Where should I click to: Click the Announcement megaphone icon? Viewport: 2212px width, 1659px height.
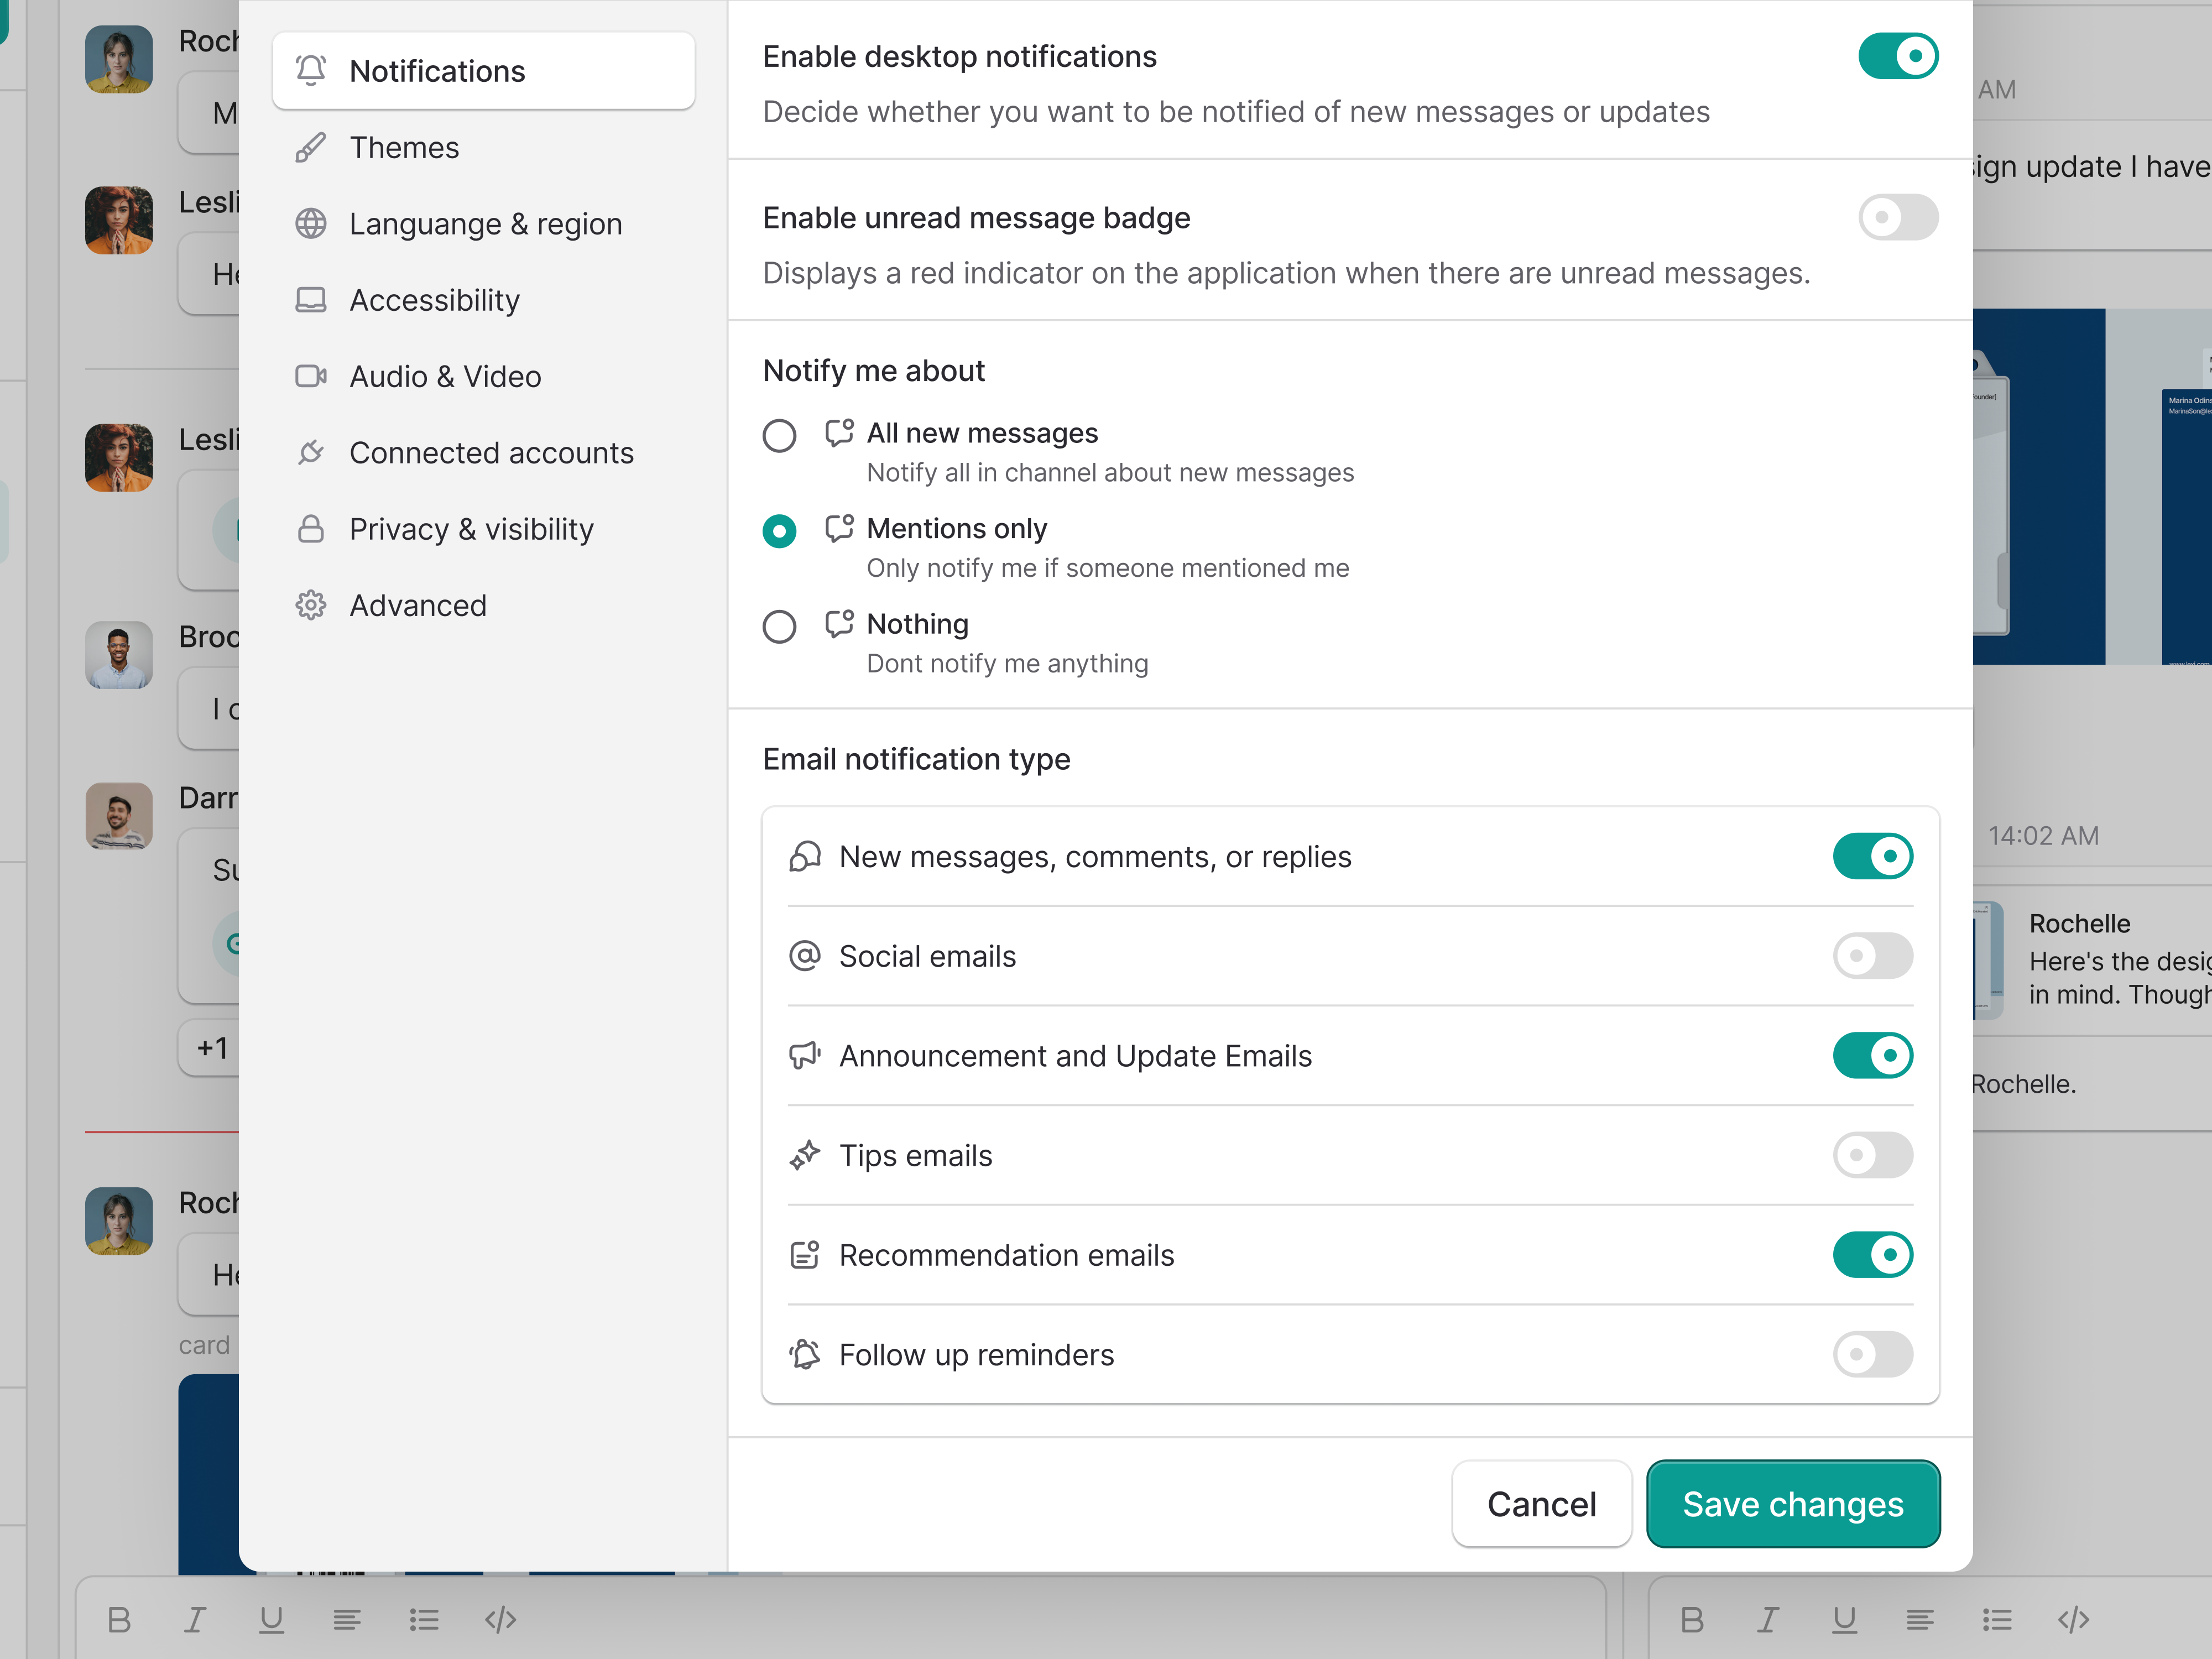tap(804, 1055)
